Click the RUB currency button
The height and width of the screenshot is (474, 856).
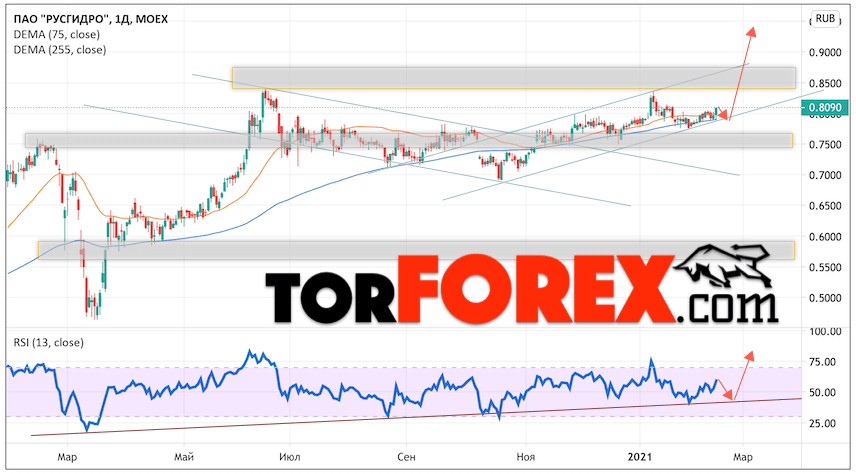point(825,19)
